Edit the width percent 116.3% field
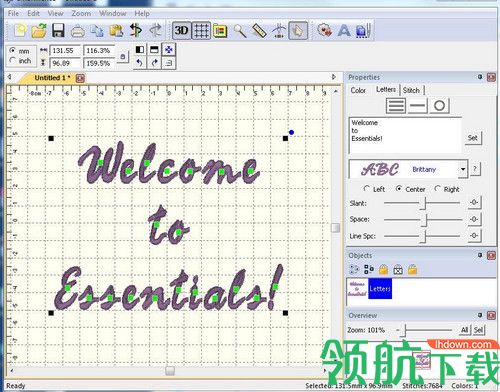Screen dimensions: 500x392 tap(99, 51)
